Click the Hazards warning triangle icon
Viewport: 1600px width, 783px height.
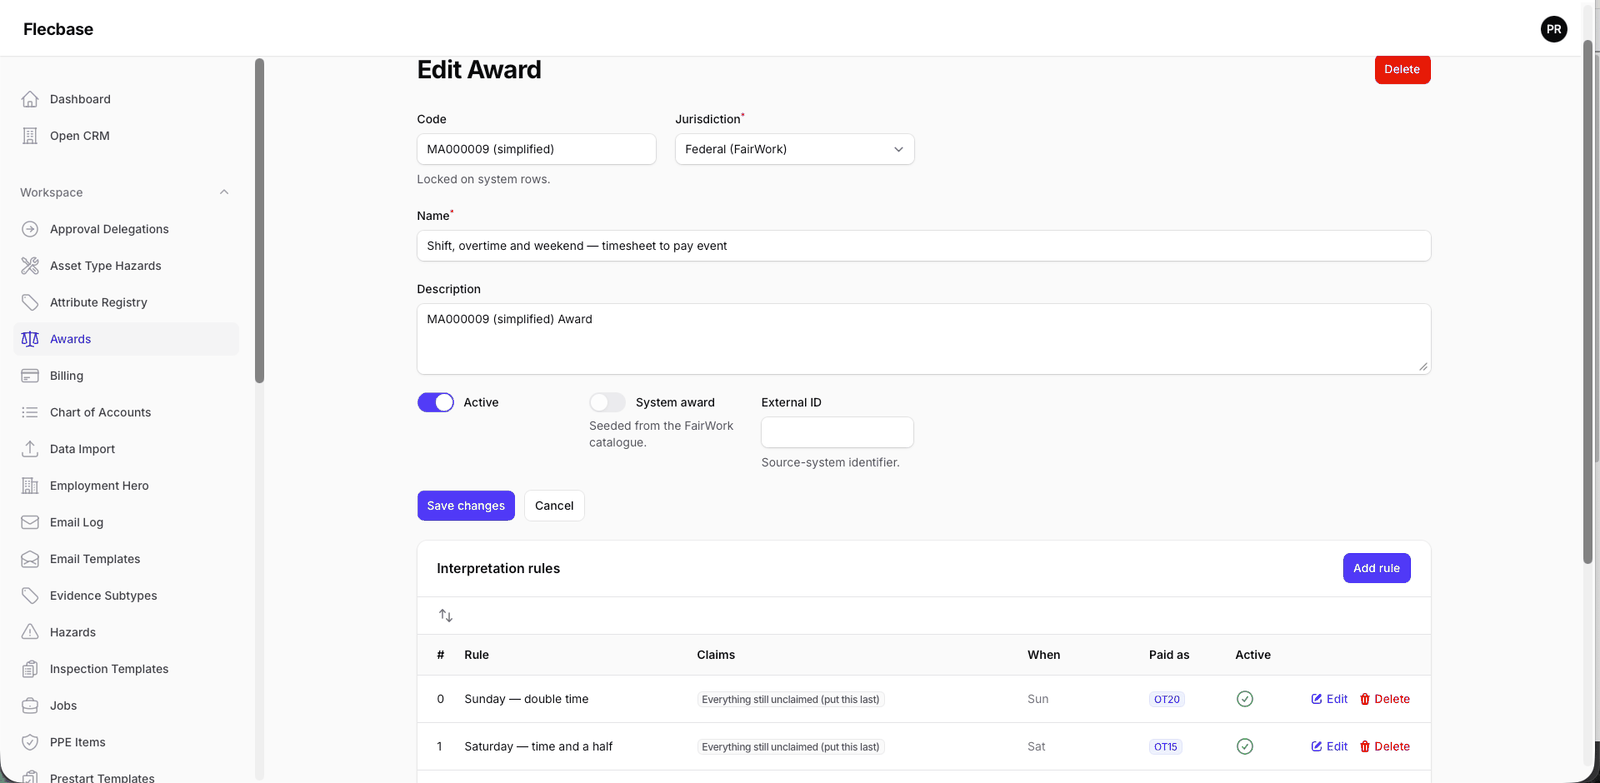tap(30, 632)
